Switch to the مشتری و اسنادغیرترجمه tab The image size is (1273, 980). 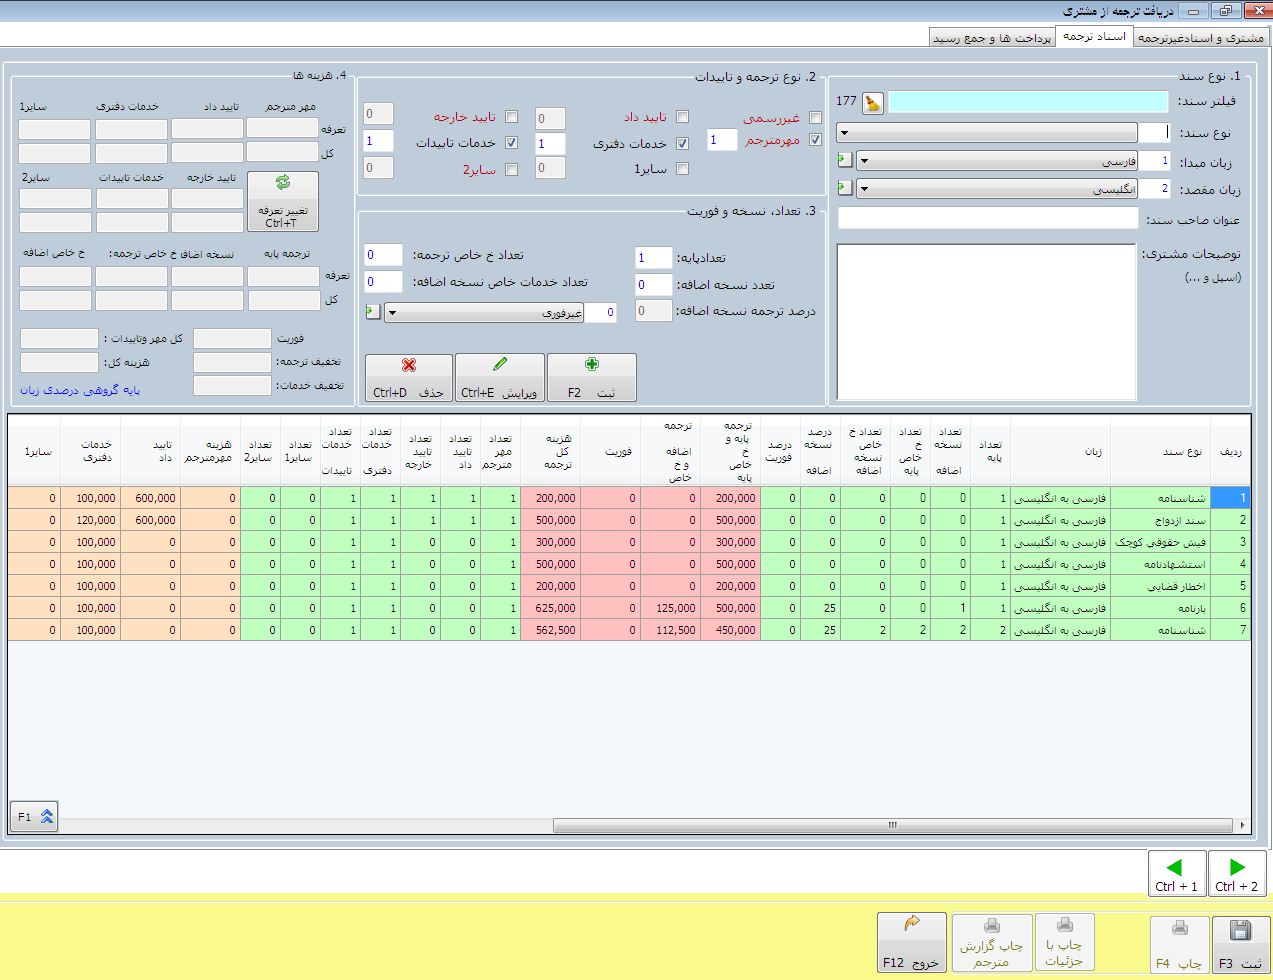tap(1201, 37)
